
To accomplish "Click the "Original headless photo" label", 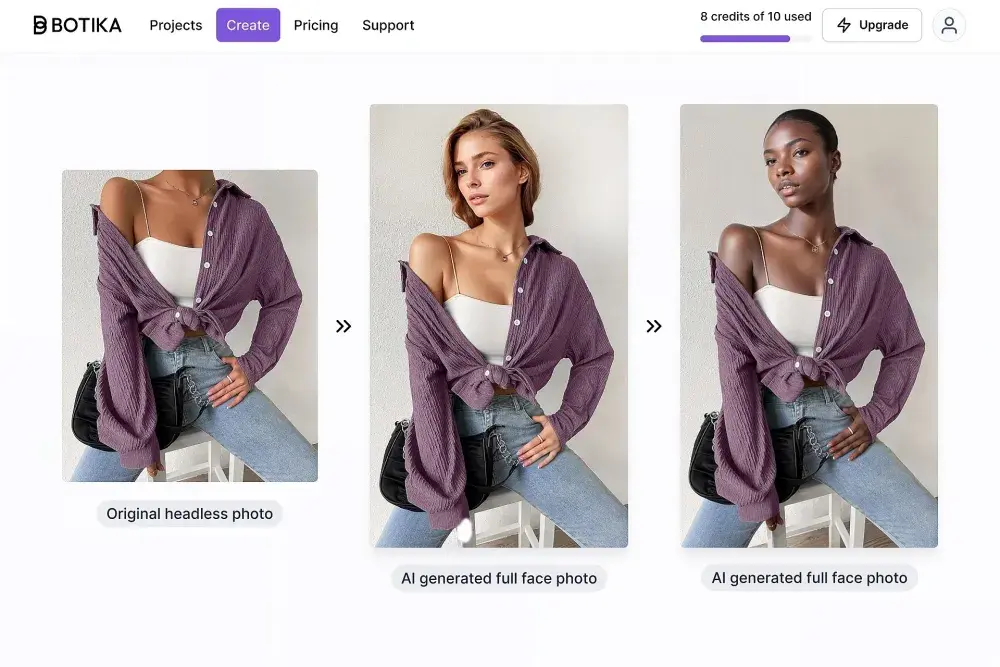I will coord(190,514).
